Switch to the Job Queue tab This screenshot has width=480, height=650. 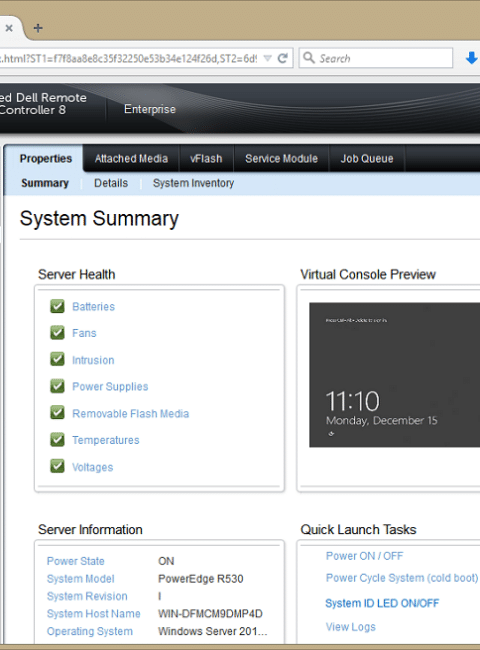pyautogui.click(x=367, y=158)
